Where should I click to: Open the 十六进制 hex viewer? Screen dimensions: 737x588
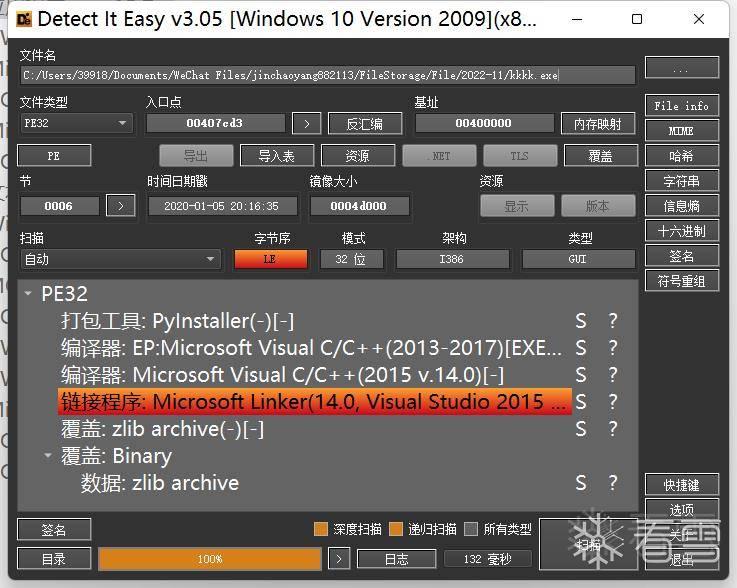click(x=682, y=231)
